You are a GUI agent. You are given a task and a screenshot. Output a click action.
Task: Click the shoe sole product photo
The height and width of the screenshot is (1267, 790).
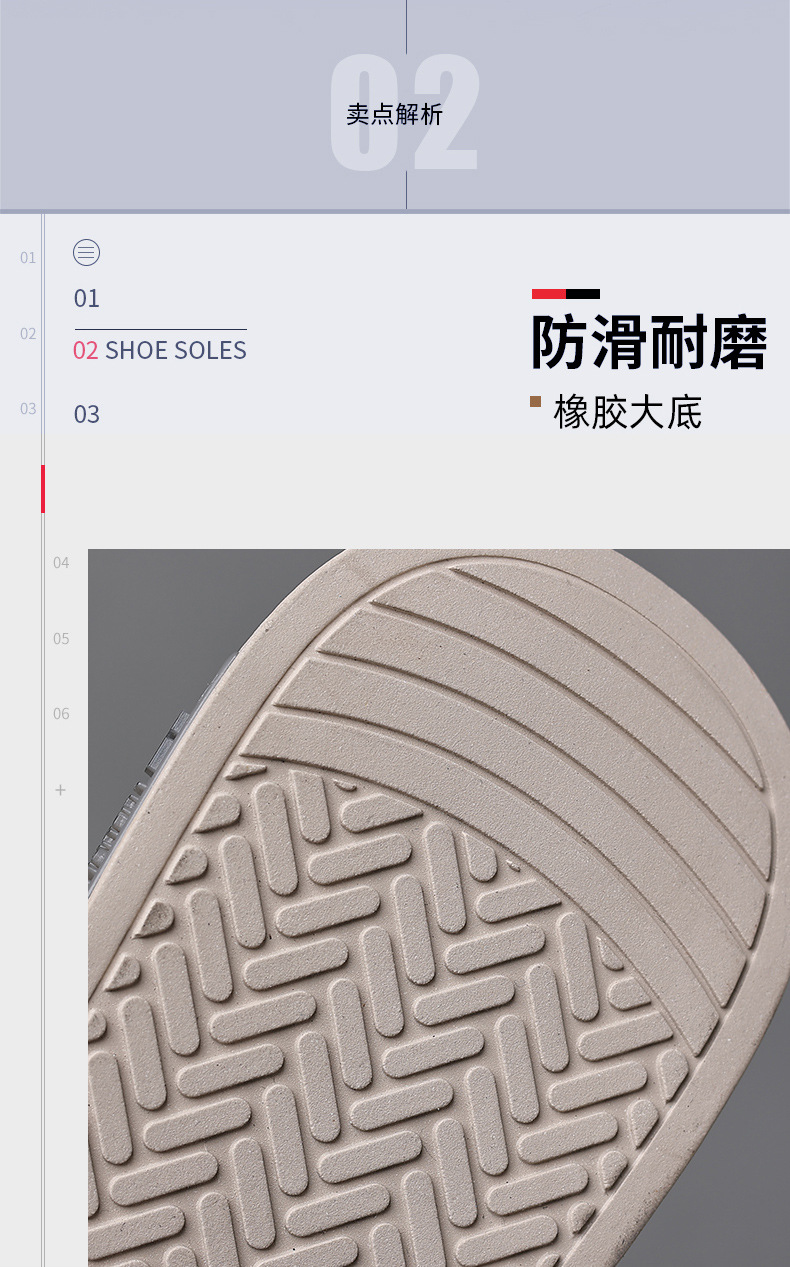click(x=439, y=908)
